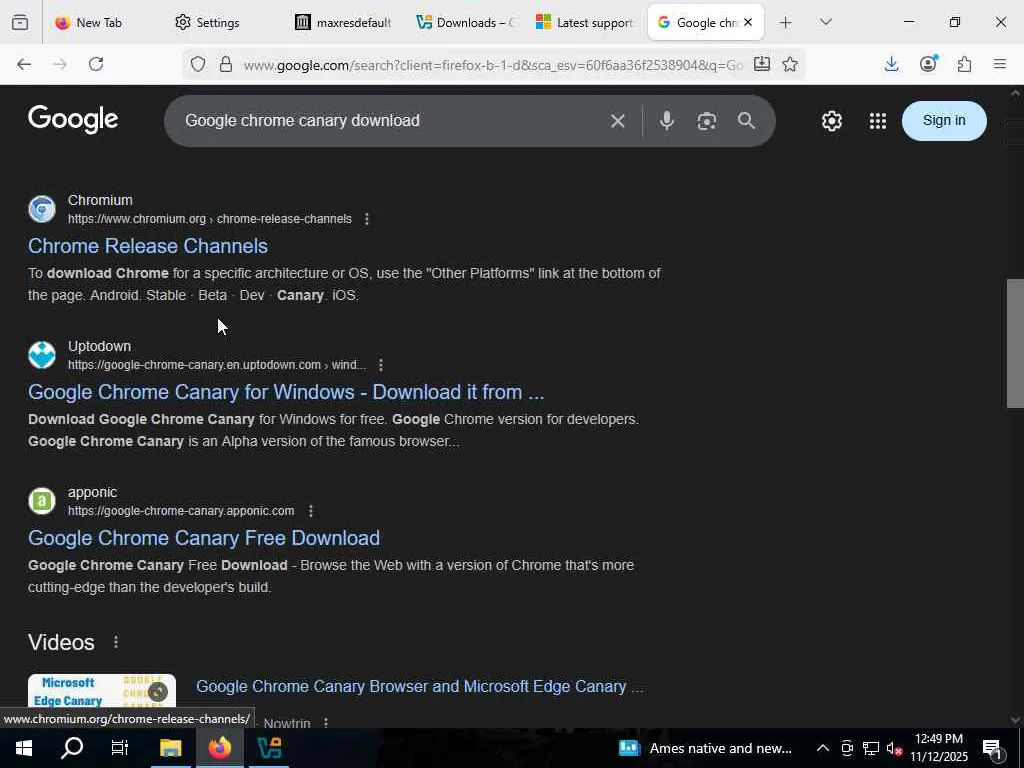Open File Explorer from taskbar
This screenshot has width=1024, height=768.
[170, 748]
